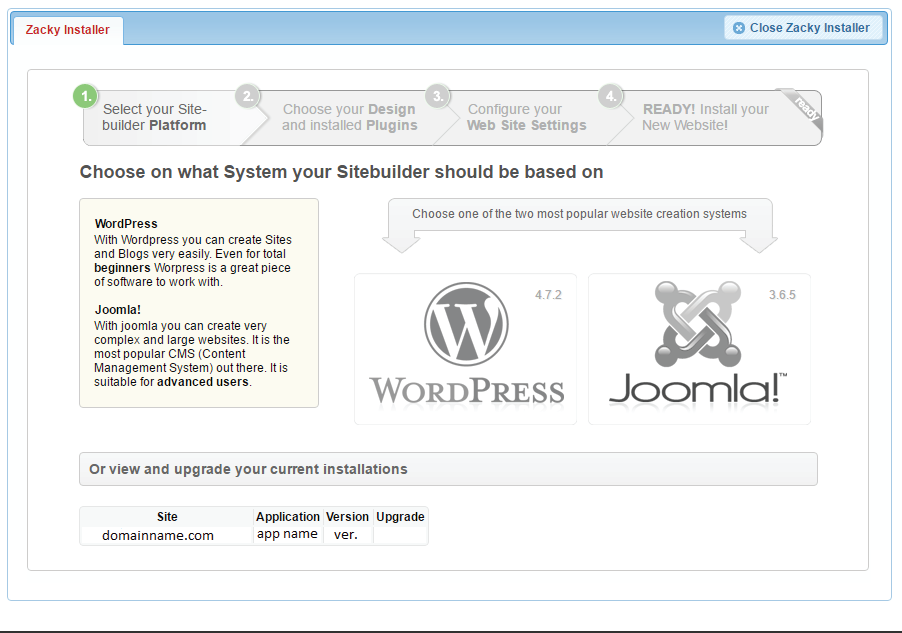Click the grey step 4 number badge

point(610,96)
